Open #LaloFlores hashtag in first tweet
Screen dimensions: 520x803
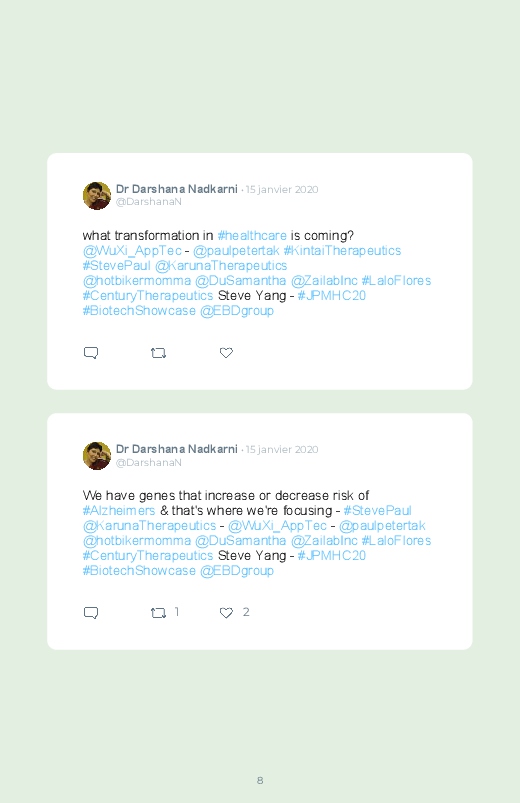[x=397, y=281]
